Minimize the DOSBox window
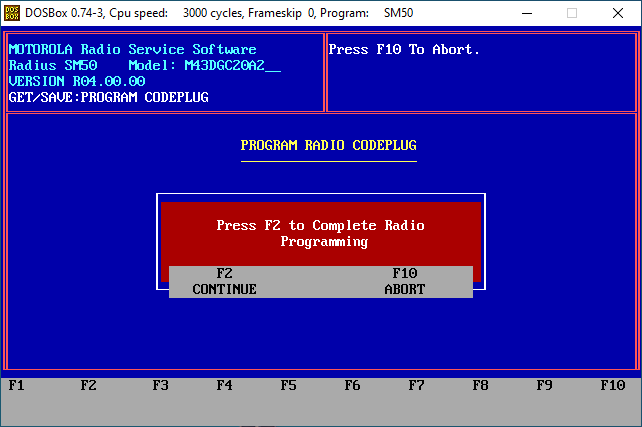Screen dimensions: 642x427 [527, 13]
